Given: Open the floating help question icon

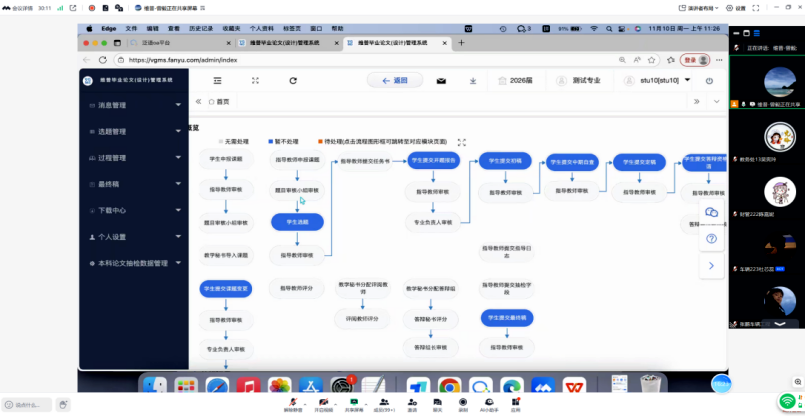Looking at the screenshot, I should click(x=711, y=239).
